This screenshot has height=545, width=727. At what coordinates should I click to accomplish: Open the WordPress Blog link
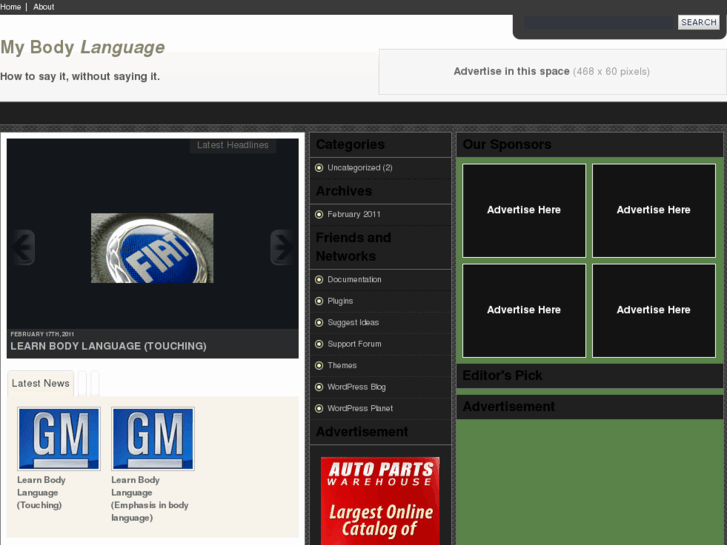[x=356, y=387]
